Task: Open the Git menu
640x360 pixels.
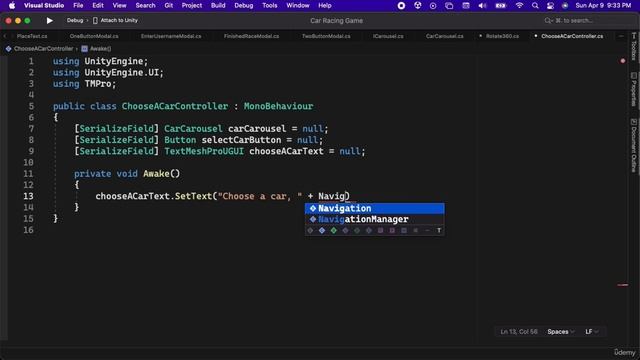Action: click(169, 6)
